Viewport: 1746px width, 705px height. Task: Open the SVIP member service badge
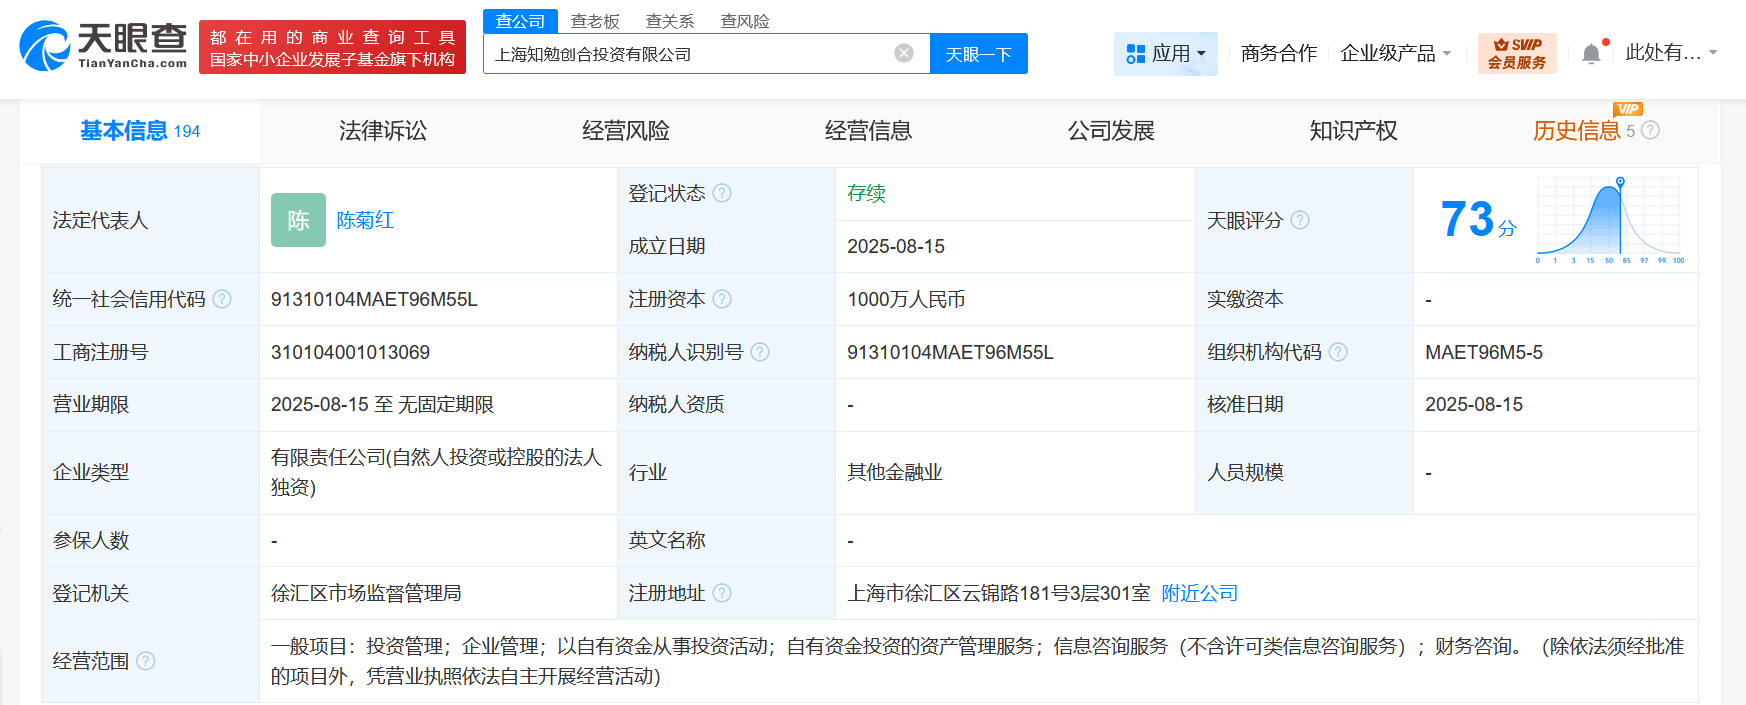pyautogui.click(x=1517, y=53)
